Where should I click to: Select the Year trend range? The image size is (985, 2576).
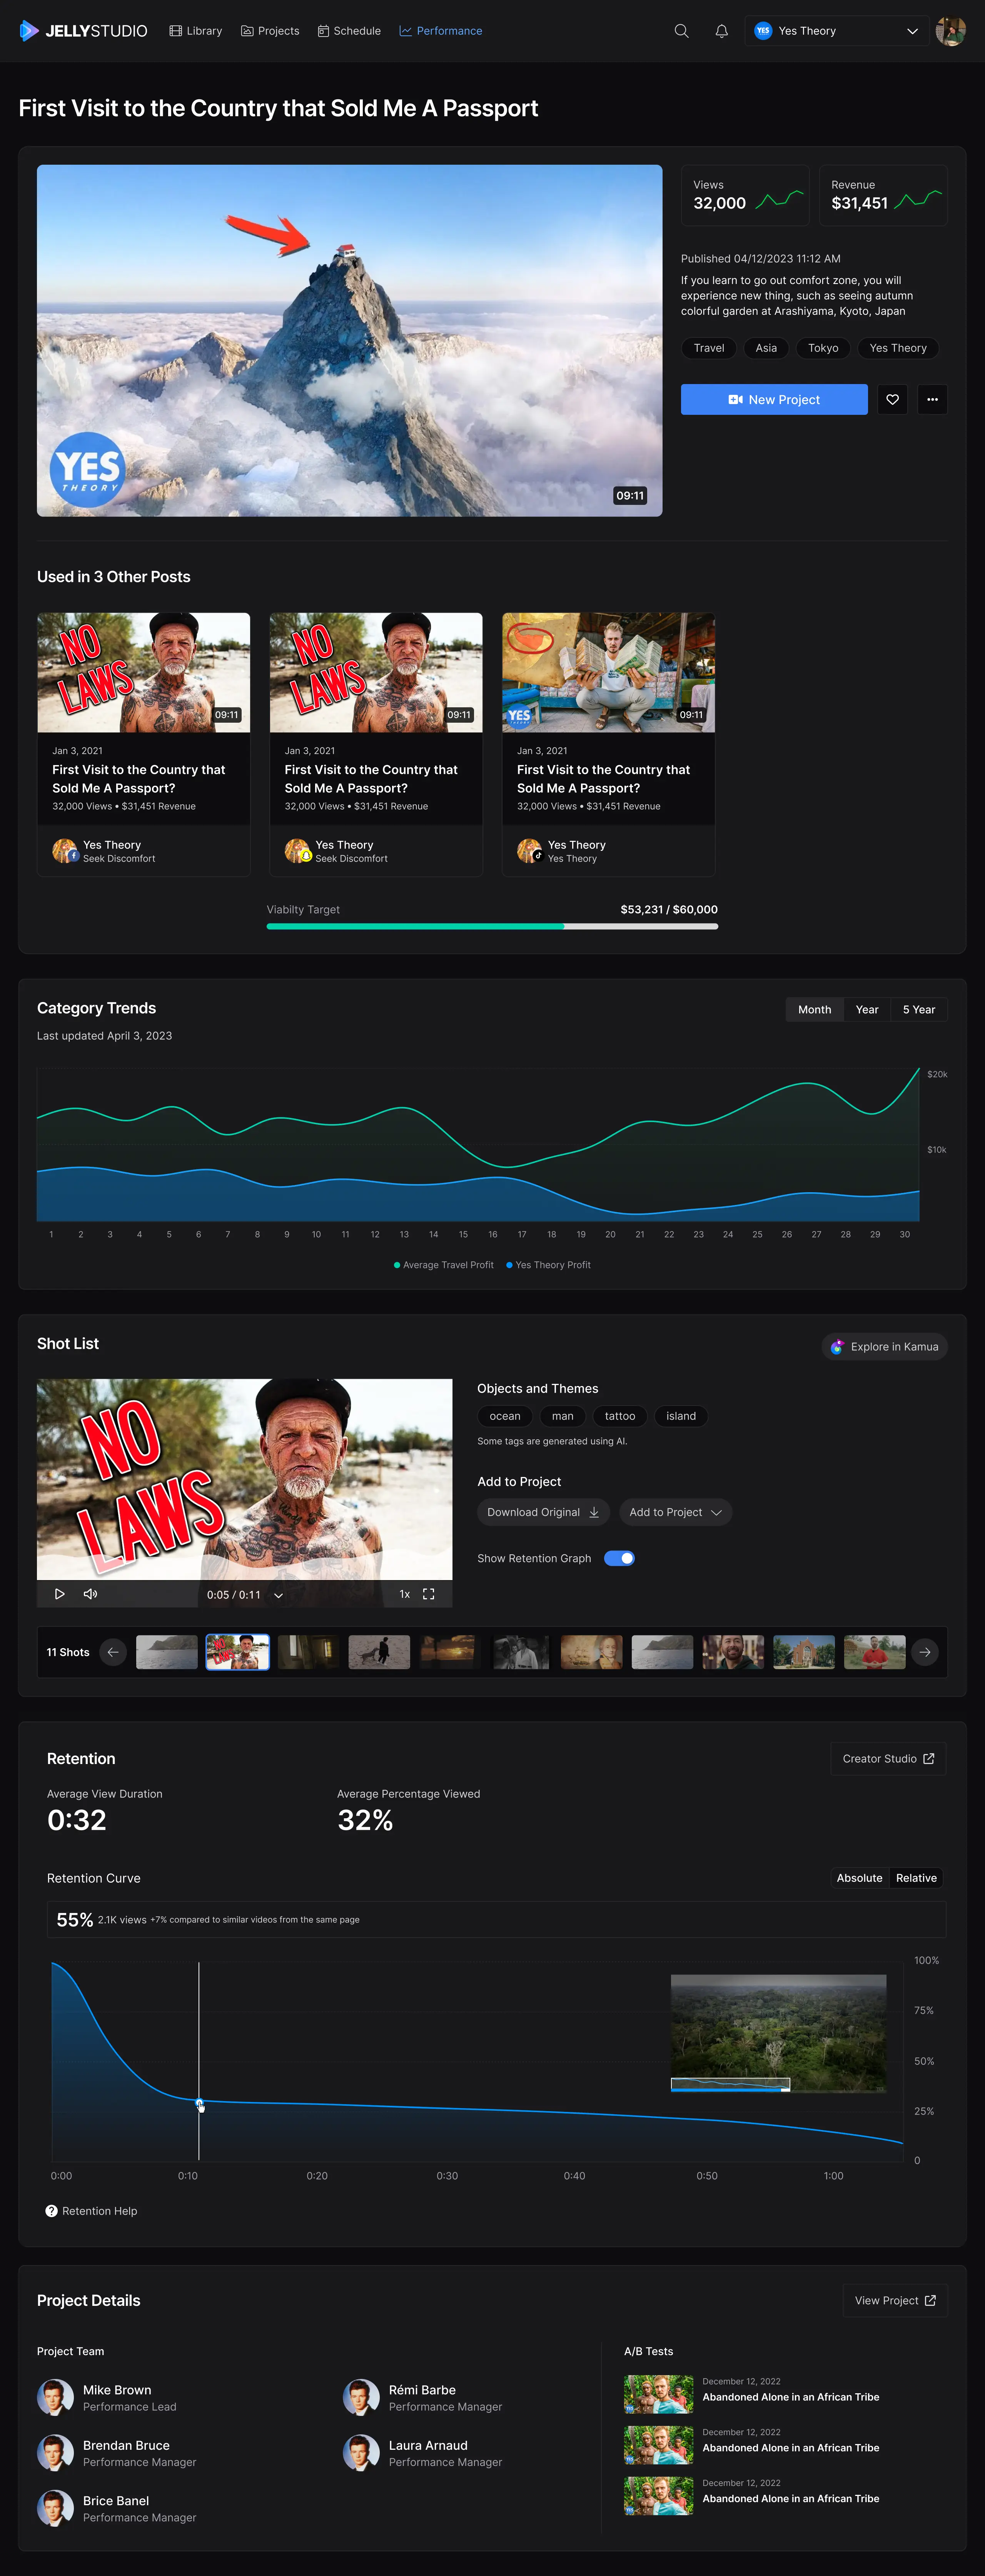[x=867, y=1009]
